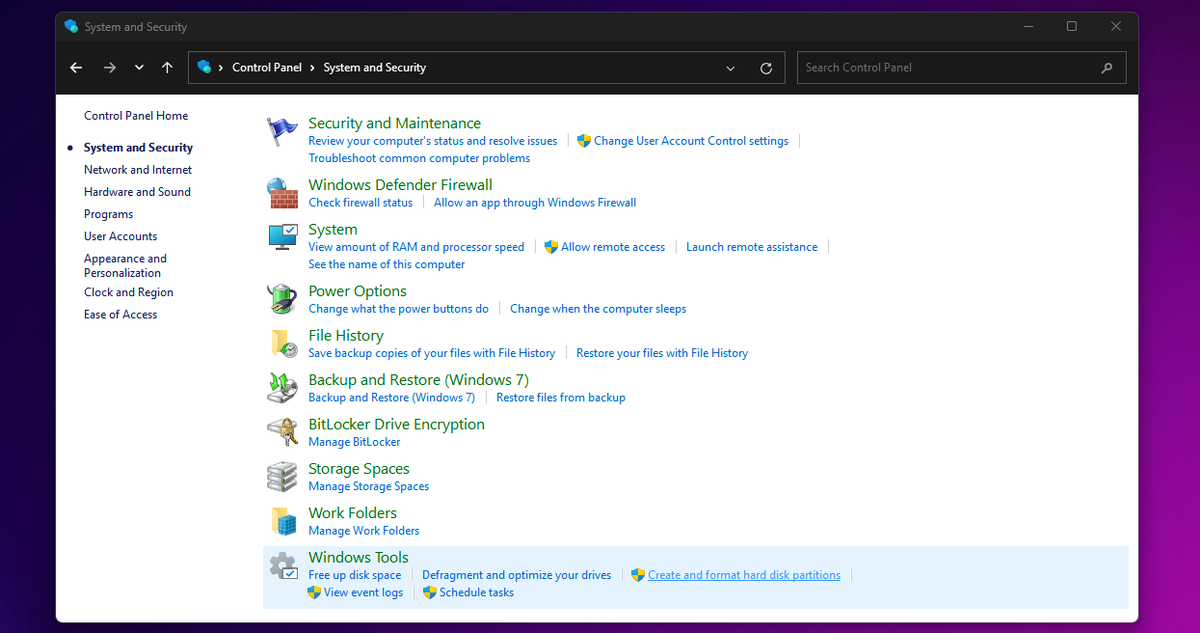
Task: Click the search magnifier icon
Action: 1106,68
